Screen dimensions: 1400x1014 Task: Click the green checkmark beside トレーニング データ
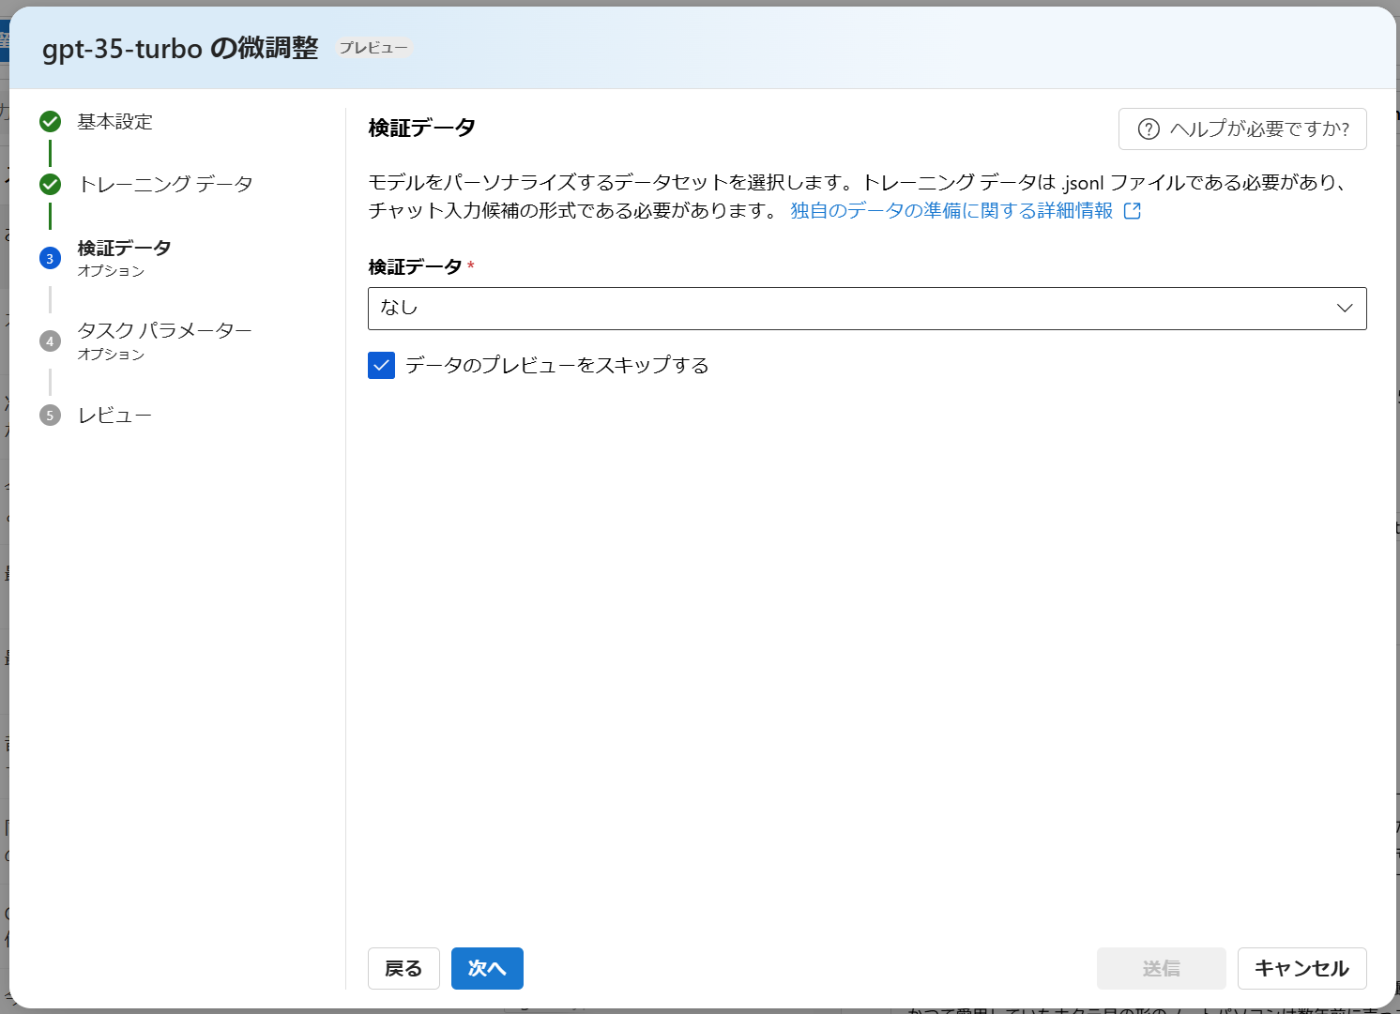tap(50, 184)
